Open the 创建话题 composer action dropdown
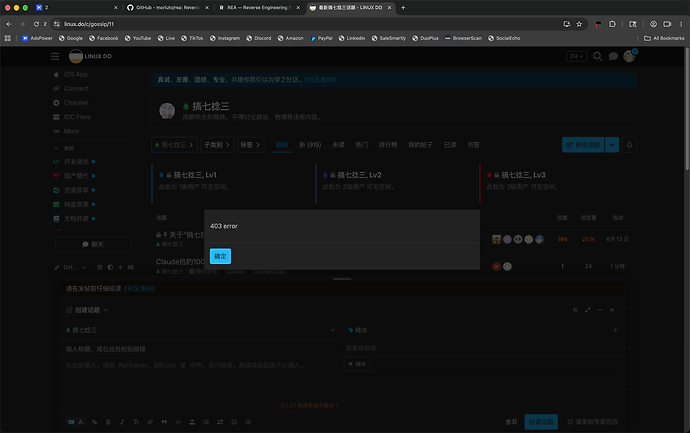The width and height of the screenshot is (690, 433). 87,310
